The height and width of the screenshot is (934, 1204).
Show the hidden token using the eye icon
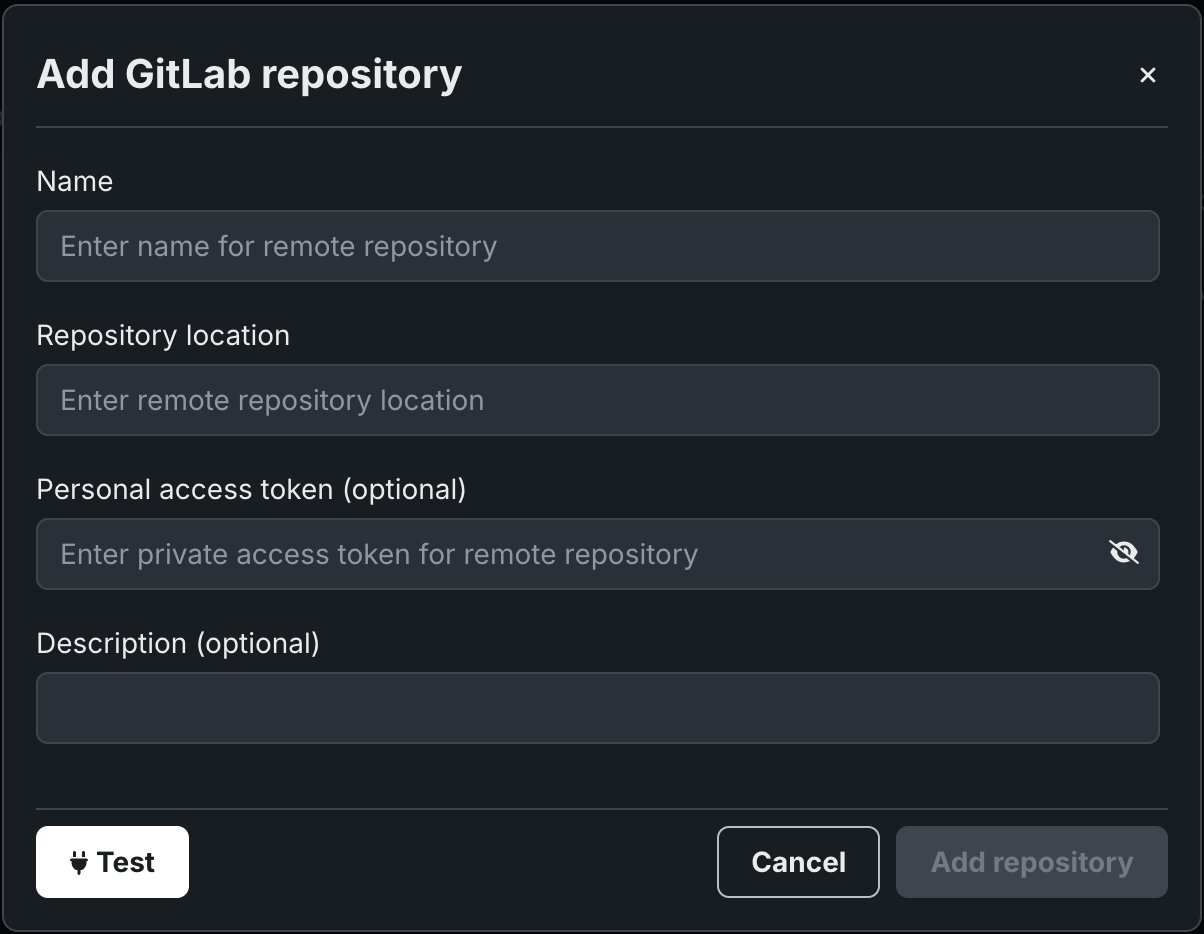click(x=1124, y=552)
